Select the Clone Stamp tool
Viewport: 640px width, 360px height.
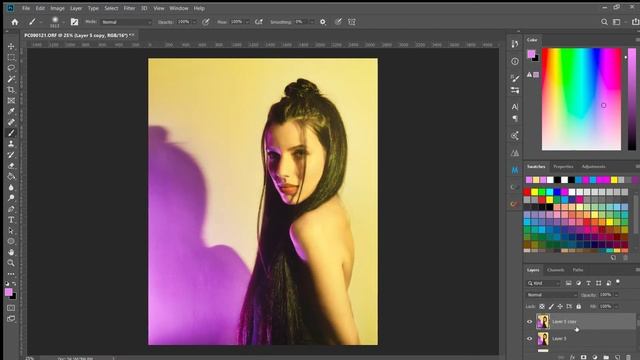click(x=11, y=144)
